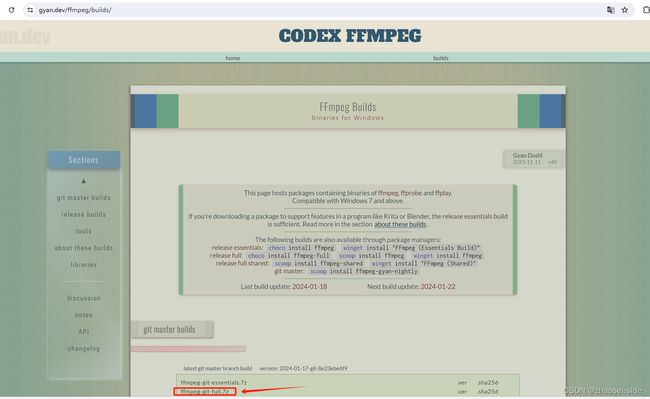Open the builds link in the navigation bar
650x399 pixels.
[x=441, y=58]
